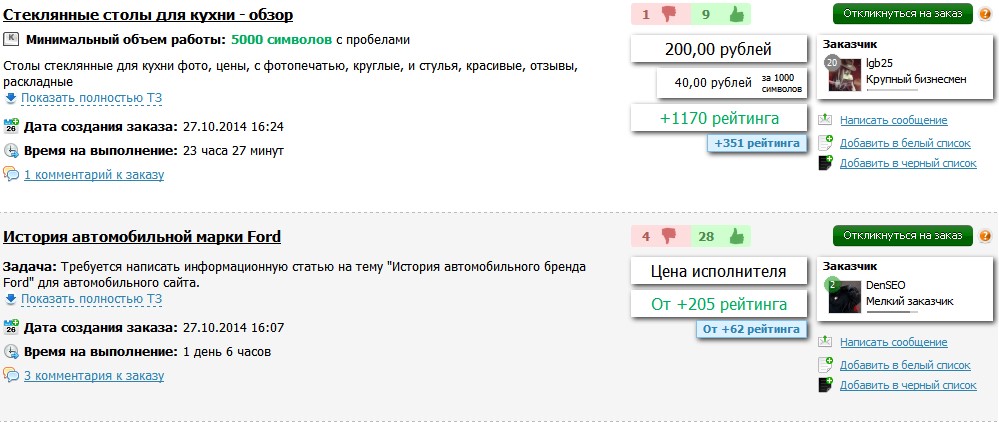The width and height of the screenshot is (999, 423).
Task: Respond to the Ford history order
Action: 902,237
